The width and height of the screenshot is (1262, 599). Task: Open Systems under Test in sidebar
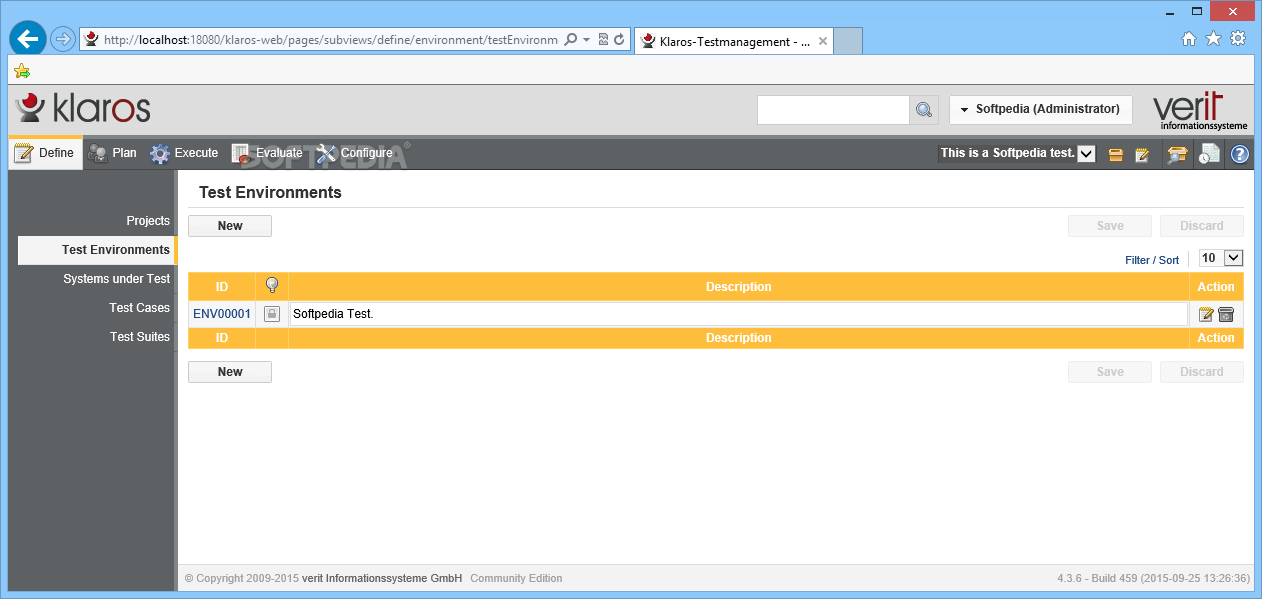116,279
